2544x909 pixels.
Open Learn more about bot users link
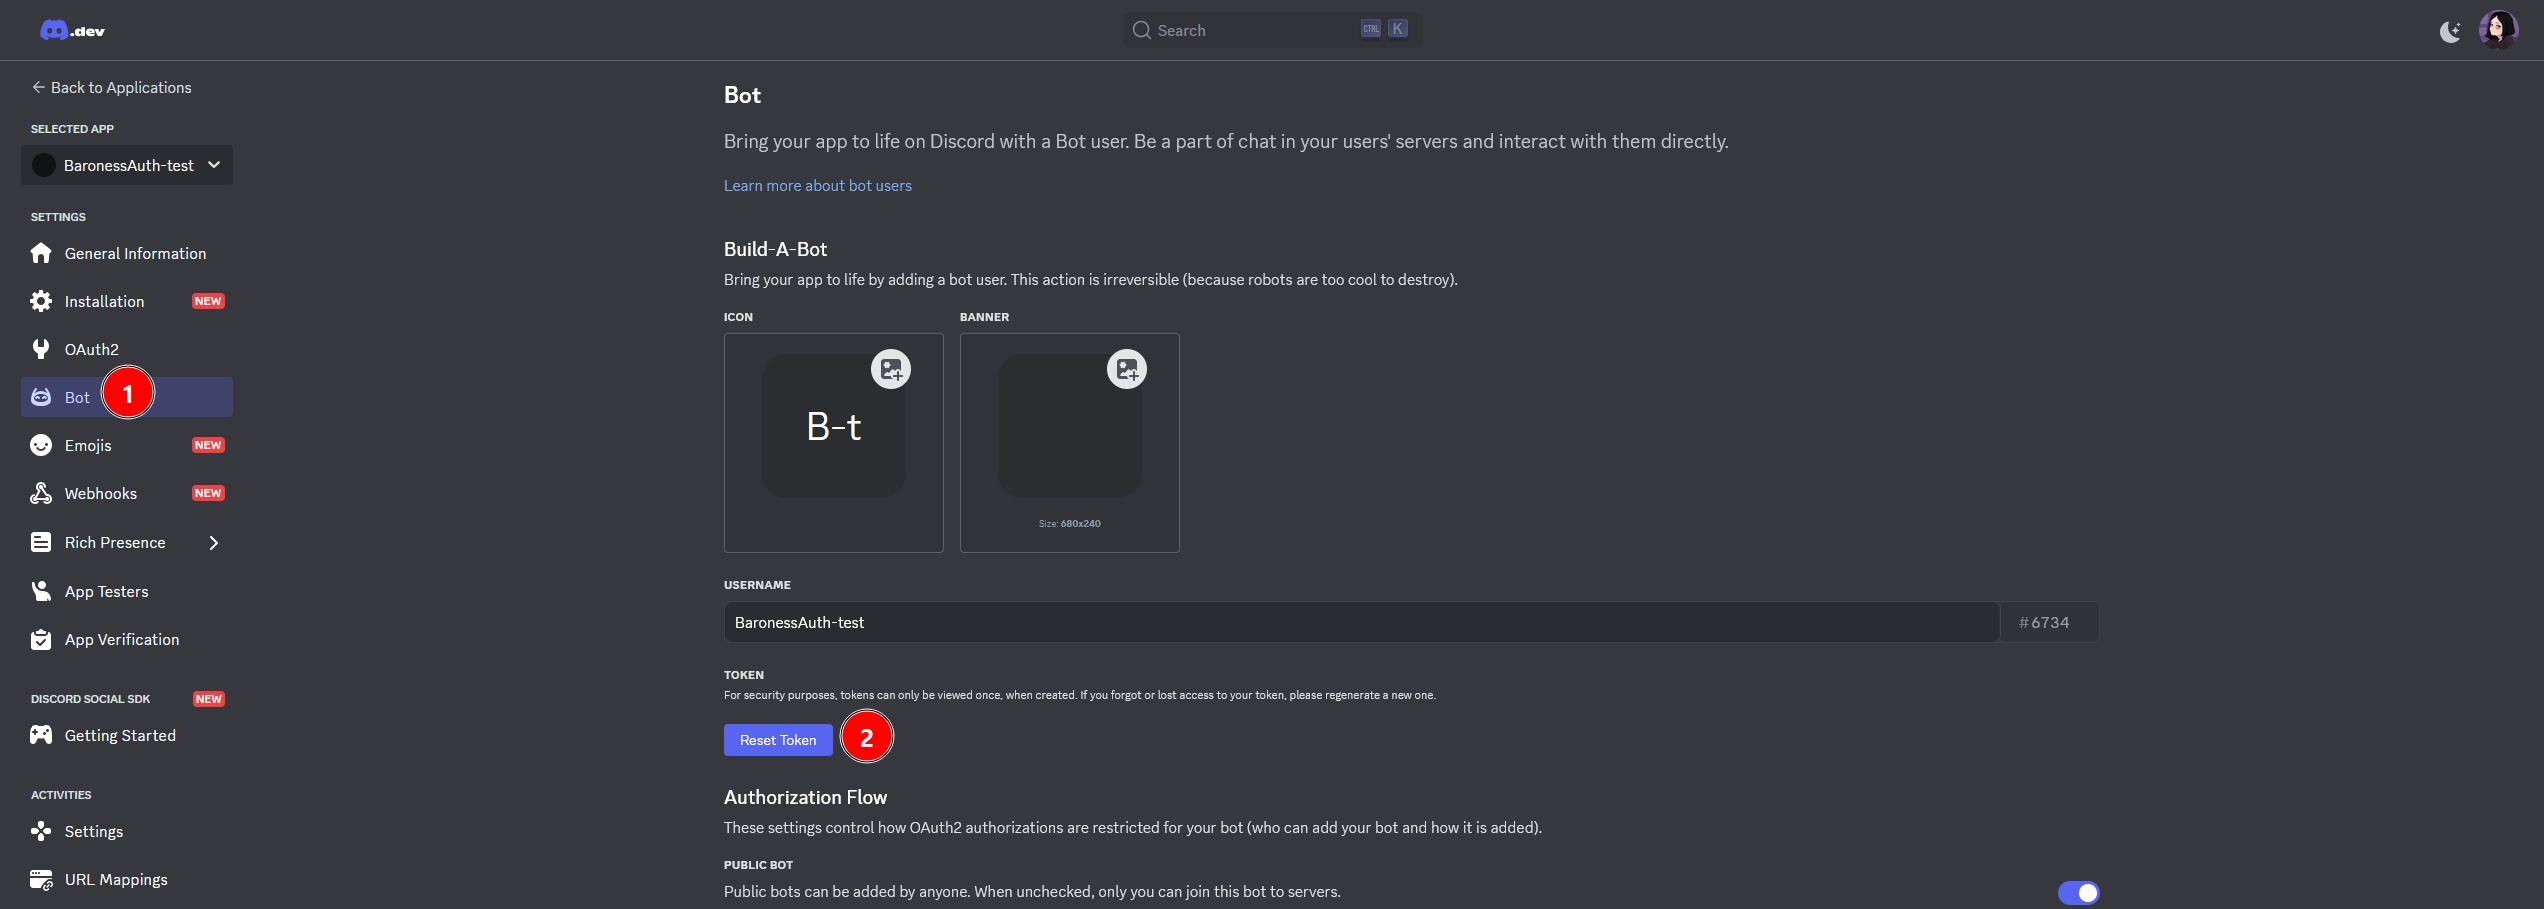(x=817, y=186)
